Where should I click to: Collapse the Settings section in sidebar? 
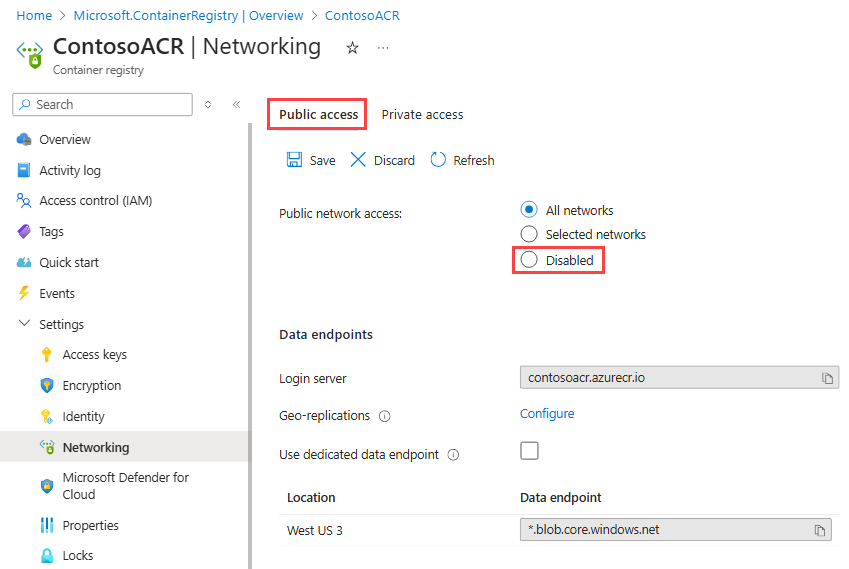pos(25,324)
